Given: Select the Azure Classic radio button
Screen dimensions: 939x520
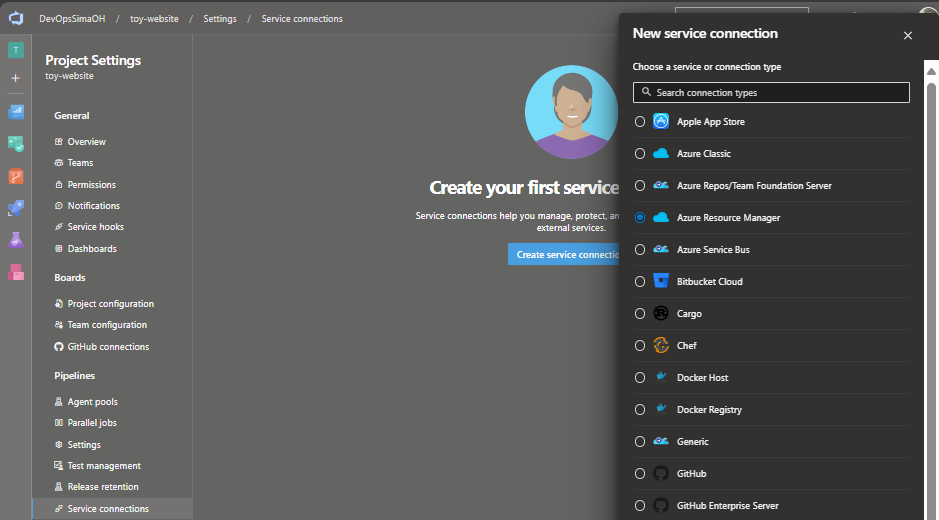Looking at the screenshot, I should point(640,153).
